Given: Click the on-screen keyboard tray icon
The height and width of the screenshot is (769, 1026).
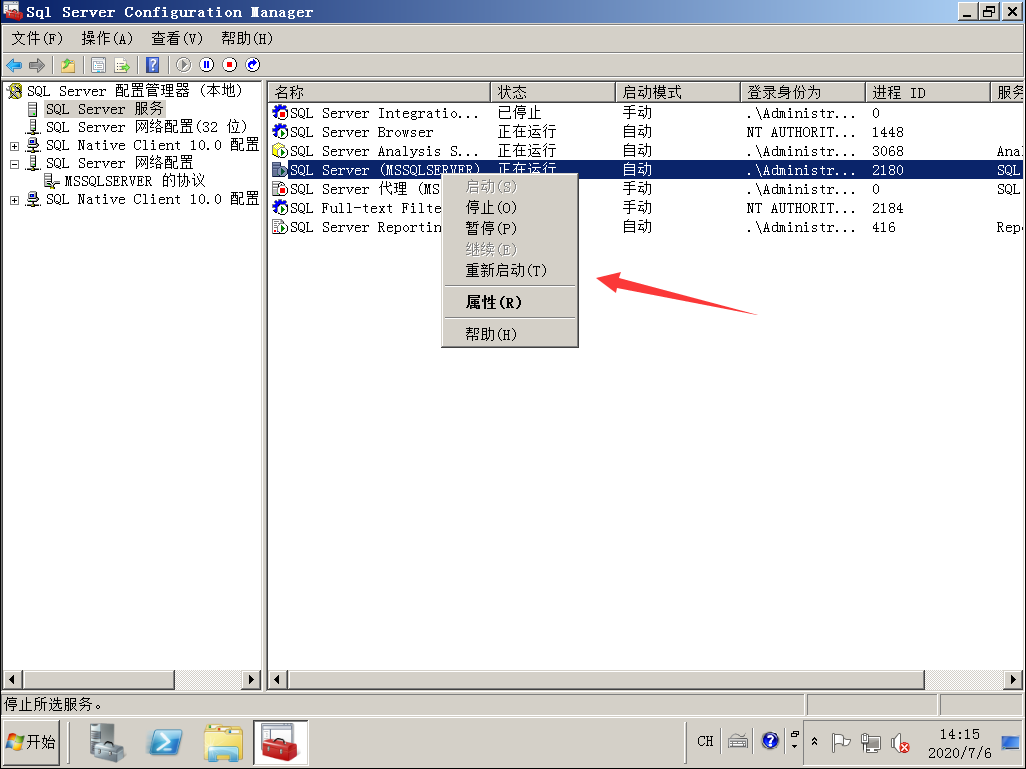Looking at the screenshot, I should [x=738, y=742].
